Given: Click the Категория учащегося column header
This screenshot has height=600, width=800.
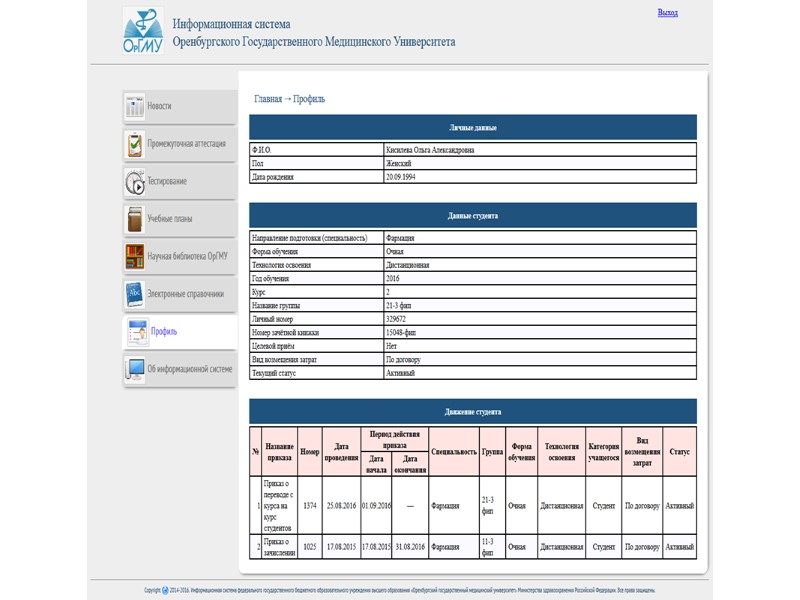Looking at the screenshot, I should coord(604,452).
